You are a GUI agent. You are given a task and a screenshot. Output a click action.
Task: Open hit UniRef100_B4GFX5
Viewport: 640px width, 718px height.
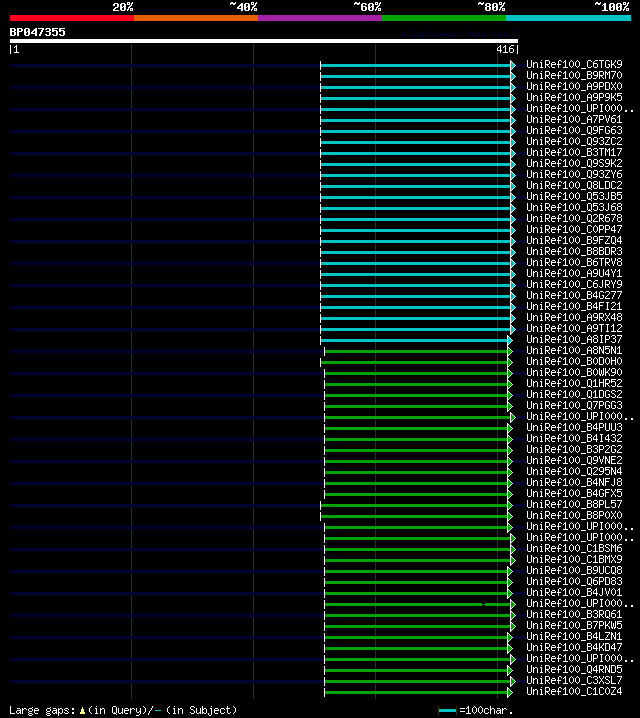(574, 493)
